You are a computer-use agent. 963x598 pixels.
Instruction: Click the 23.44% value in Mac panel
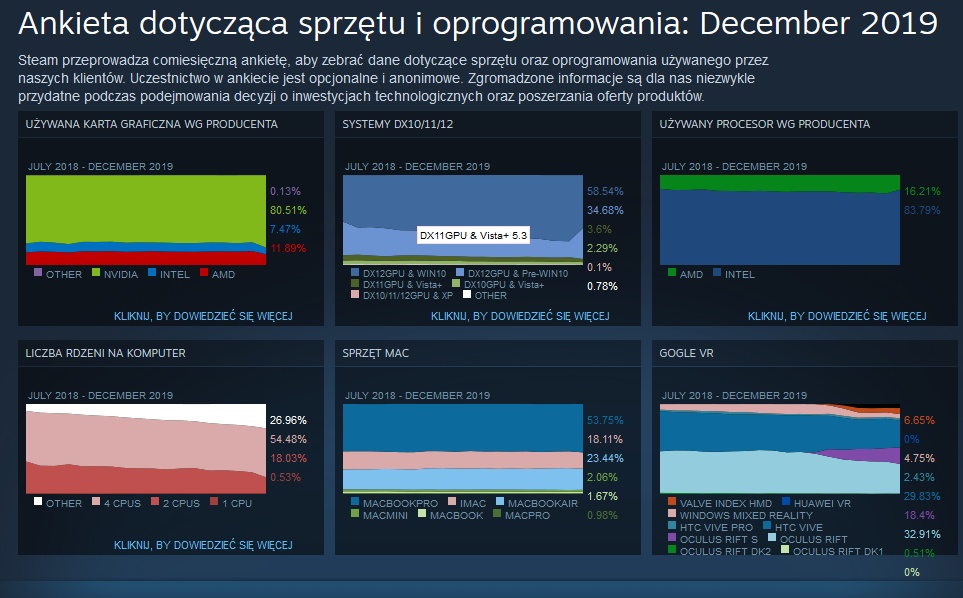click(605, 458)
